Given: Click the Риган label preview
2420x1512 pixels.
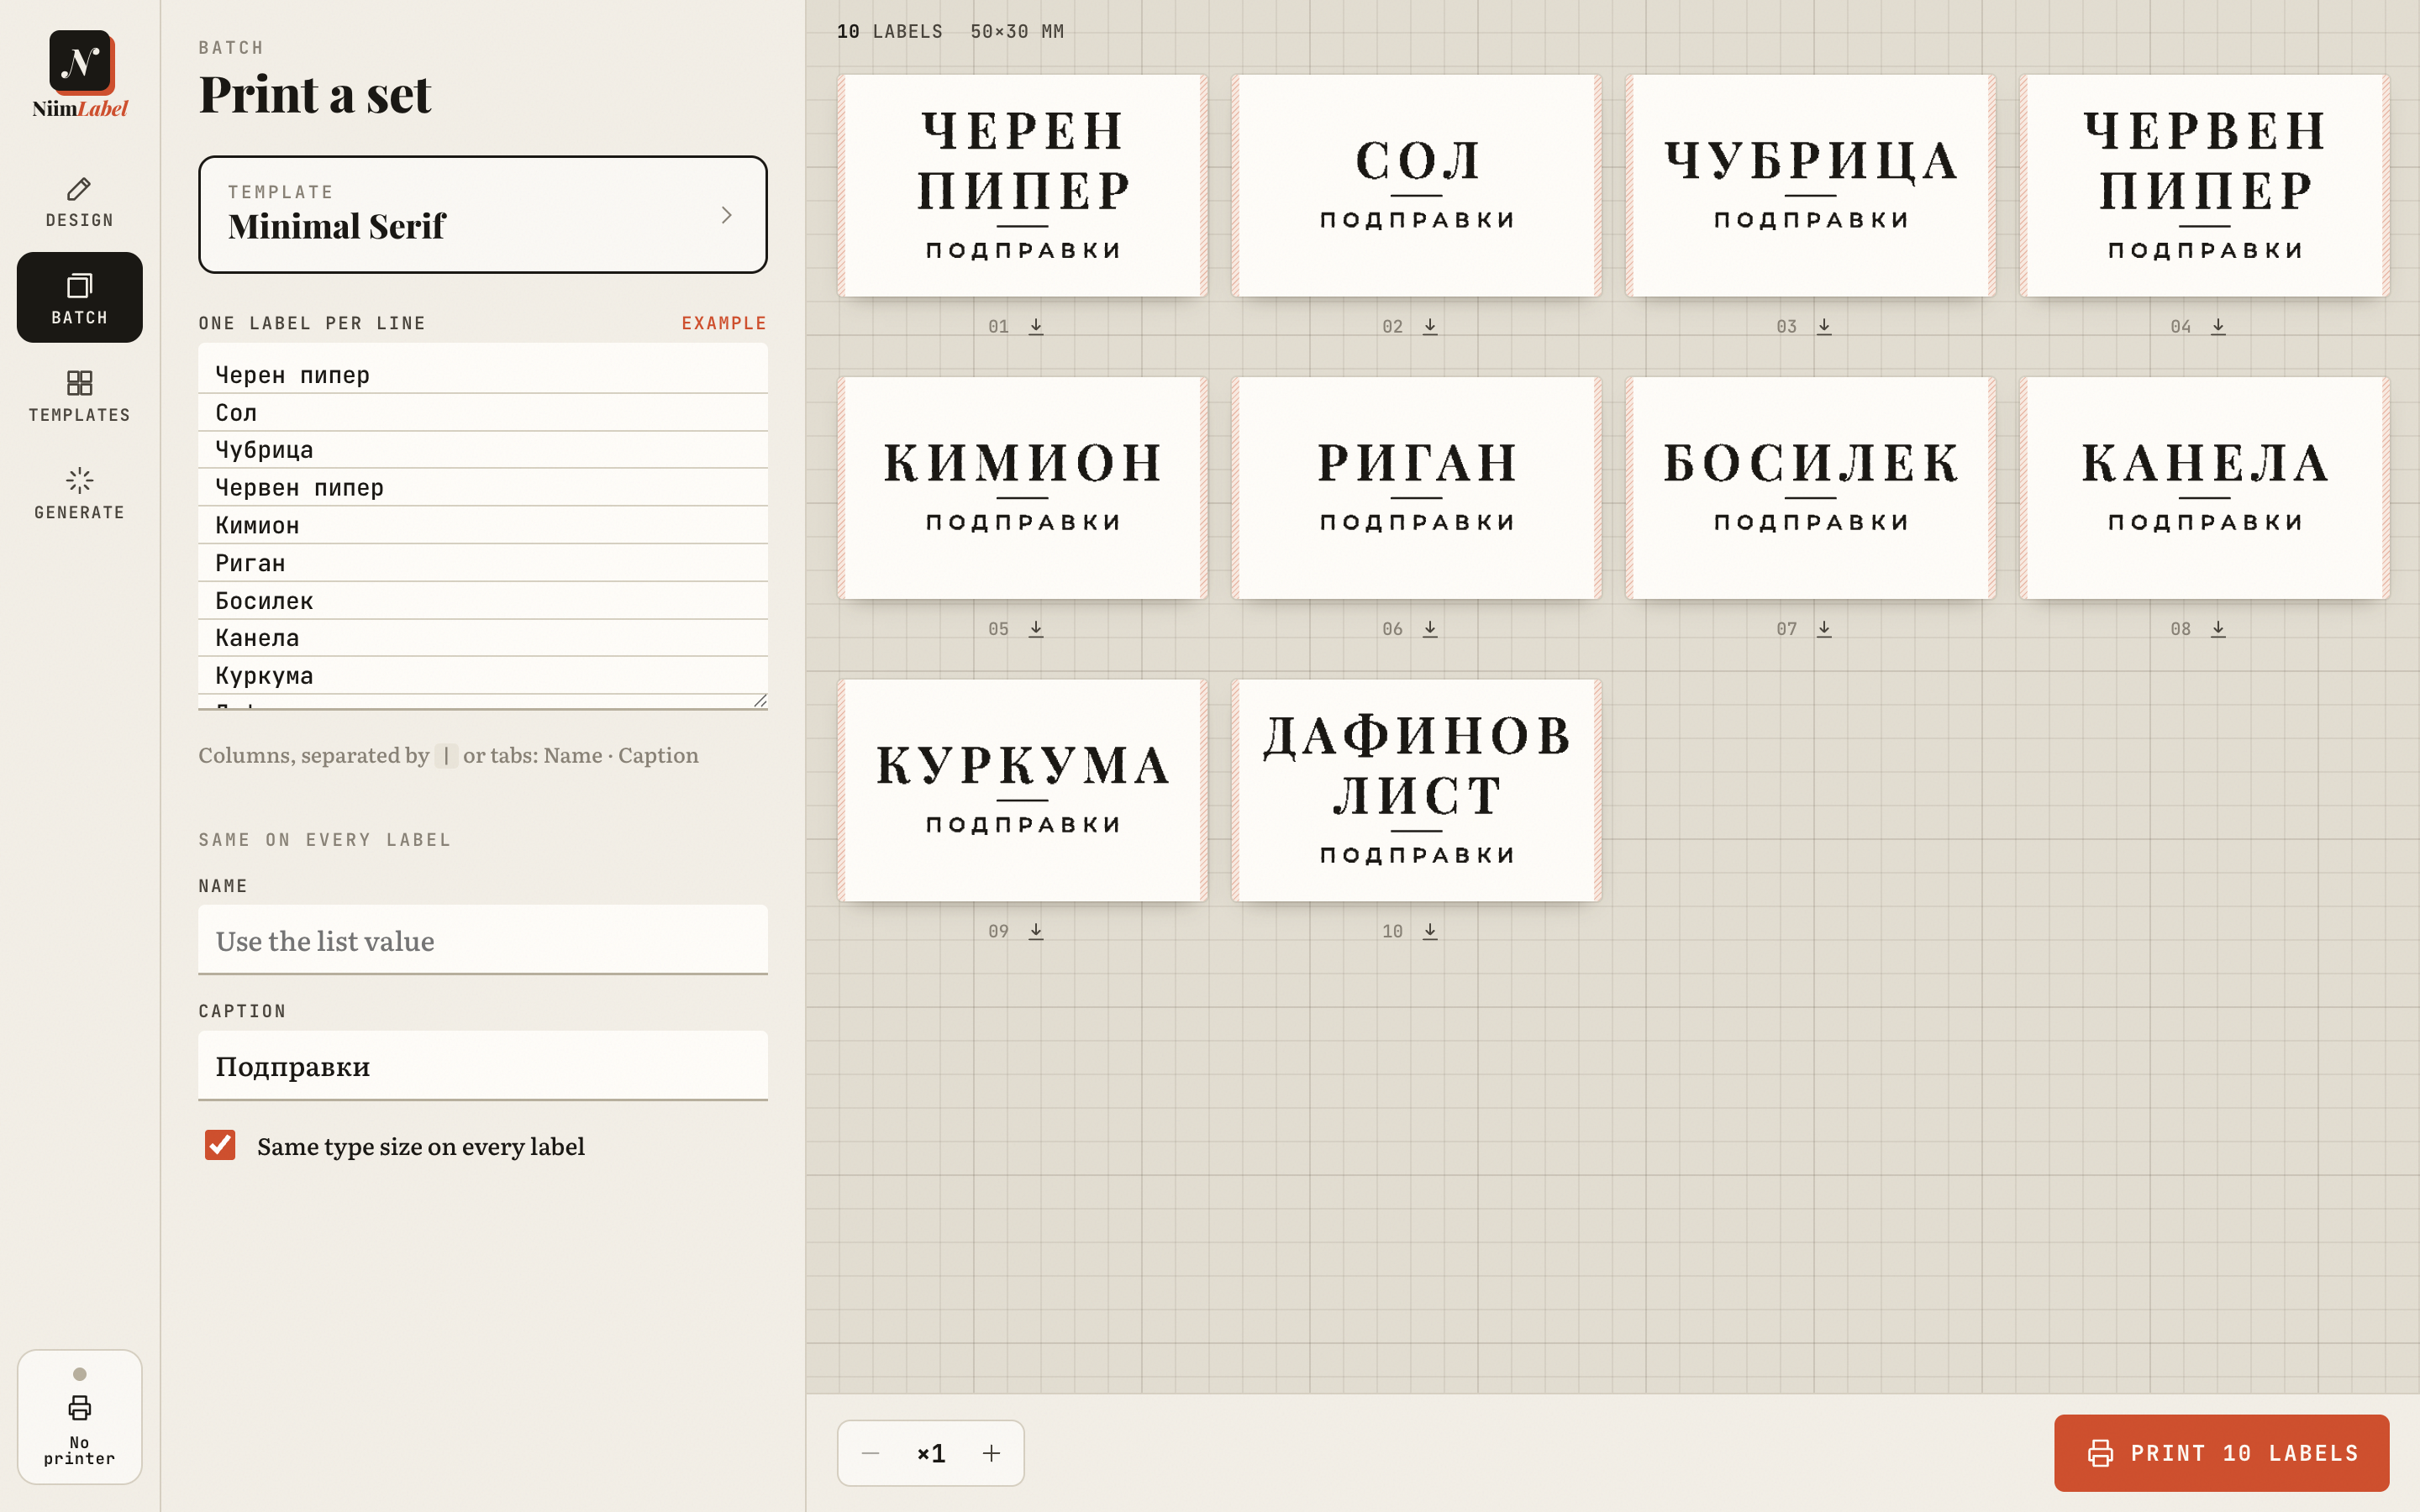Looking at the screenshot, I should click(1416, 488).
